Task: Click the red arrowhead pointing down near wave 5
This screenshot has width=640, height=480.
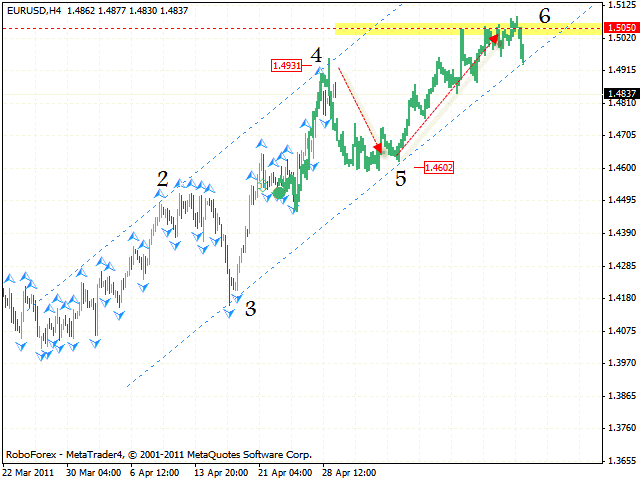Action: pos(377,149)
